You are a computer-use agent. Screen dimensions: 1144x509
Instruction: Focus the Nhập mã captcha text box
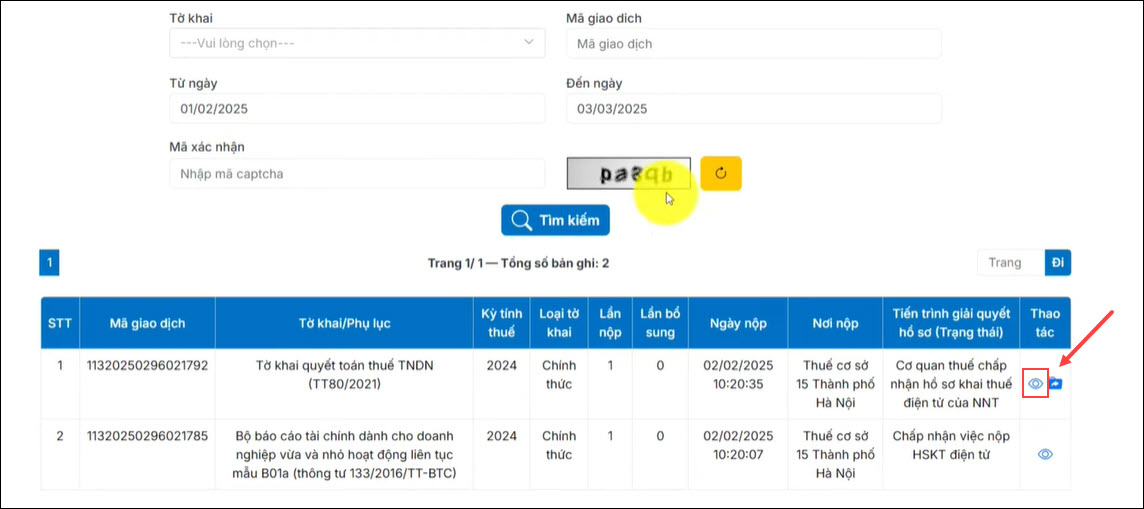point(357,174)
